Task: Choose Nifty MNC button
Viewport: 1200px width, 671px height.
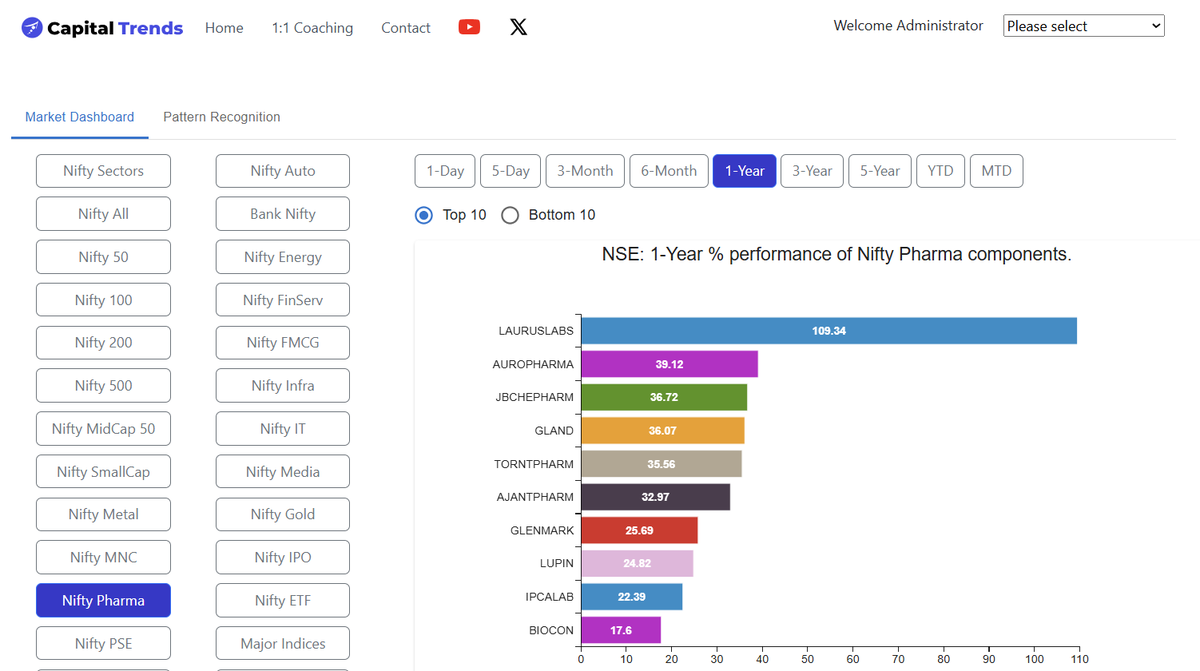Action: (103, 558)
